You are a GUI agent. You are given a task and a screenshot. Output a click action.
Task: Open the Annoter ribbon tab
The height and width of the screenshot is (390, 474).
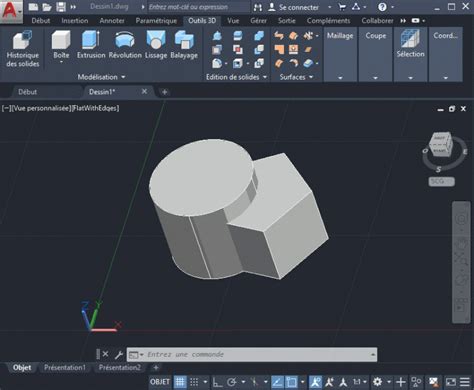click(x=112, y=21)
